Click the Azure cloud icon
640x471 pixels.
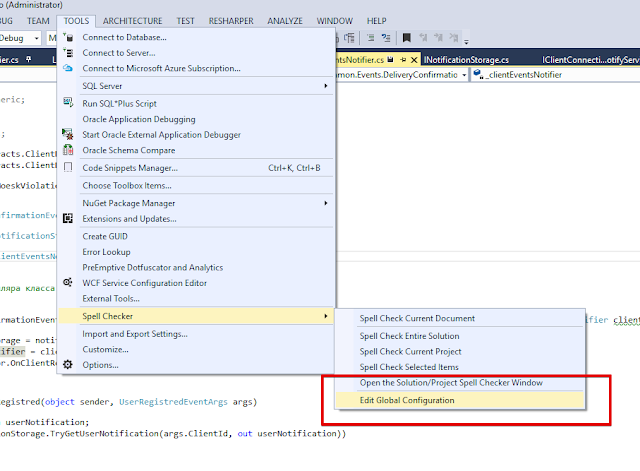click(x=68, y=68)
